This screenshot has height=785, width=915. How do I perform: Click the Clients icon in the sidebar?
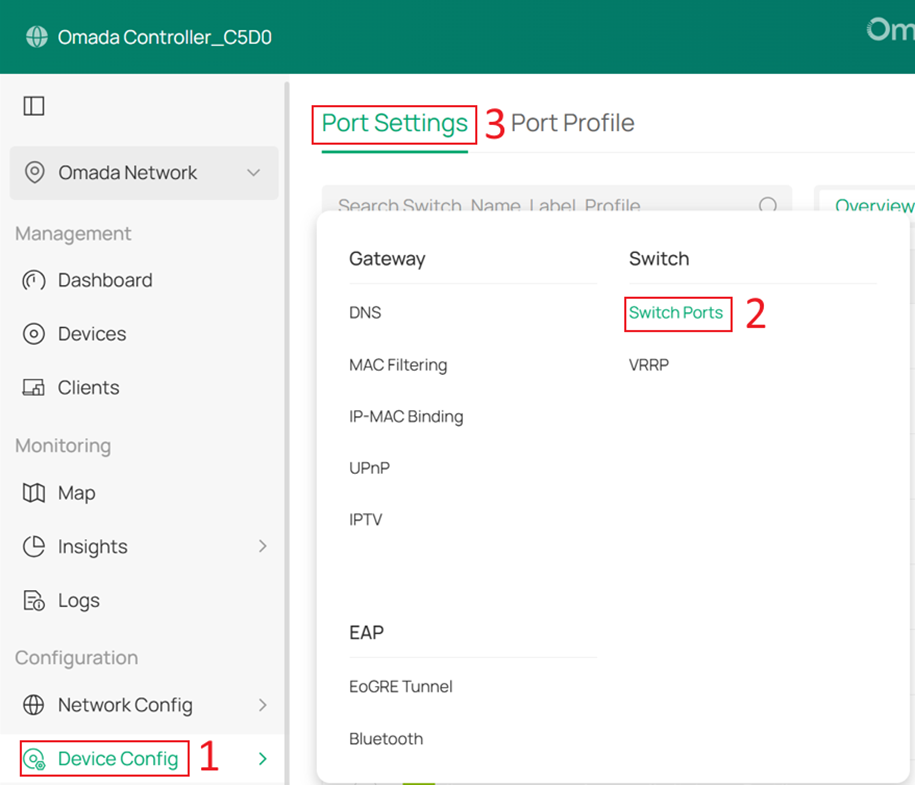pyautogui.click(x=34, y=388)
